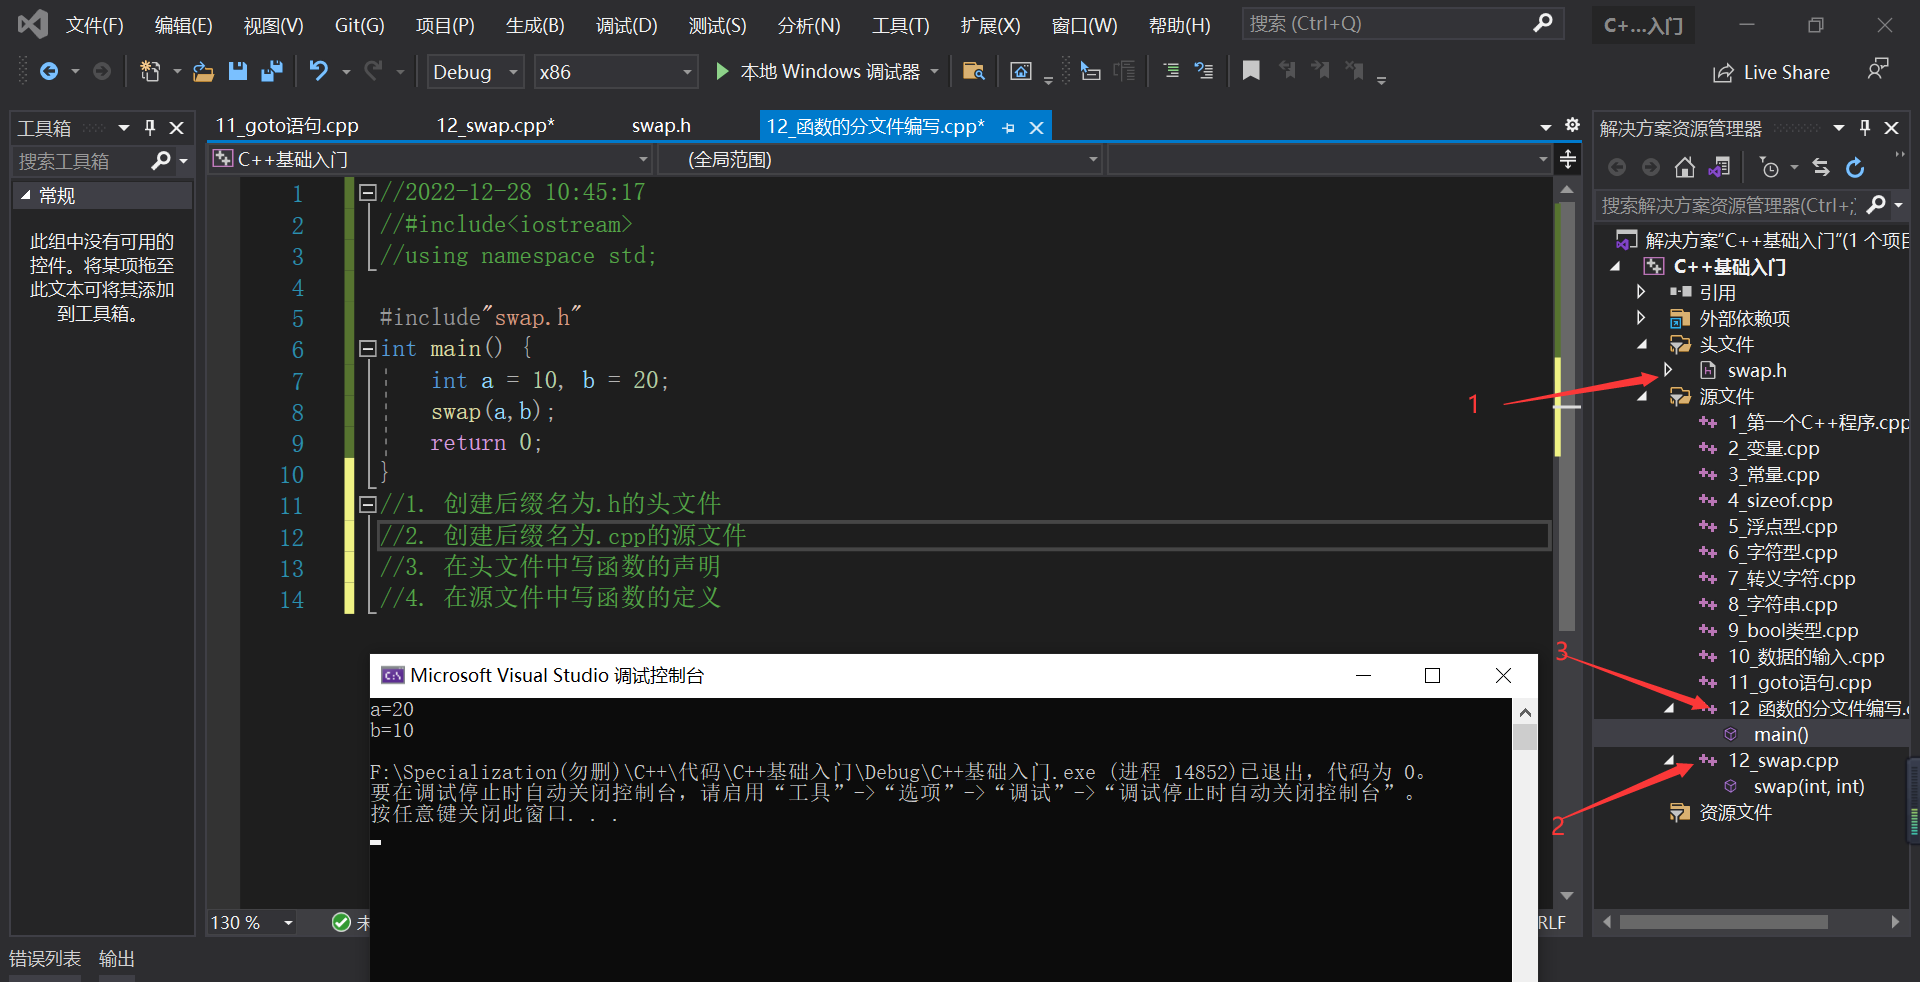Image resolution: width=1920 pixels, height=982 pixels.
Task: Click the pending changes filter clock icon
Action: pos(1769,167)
